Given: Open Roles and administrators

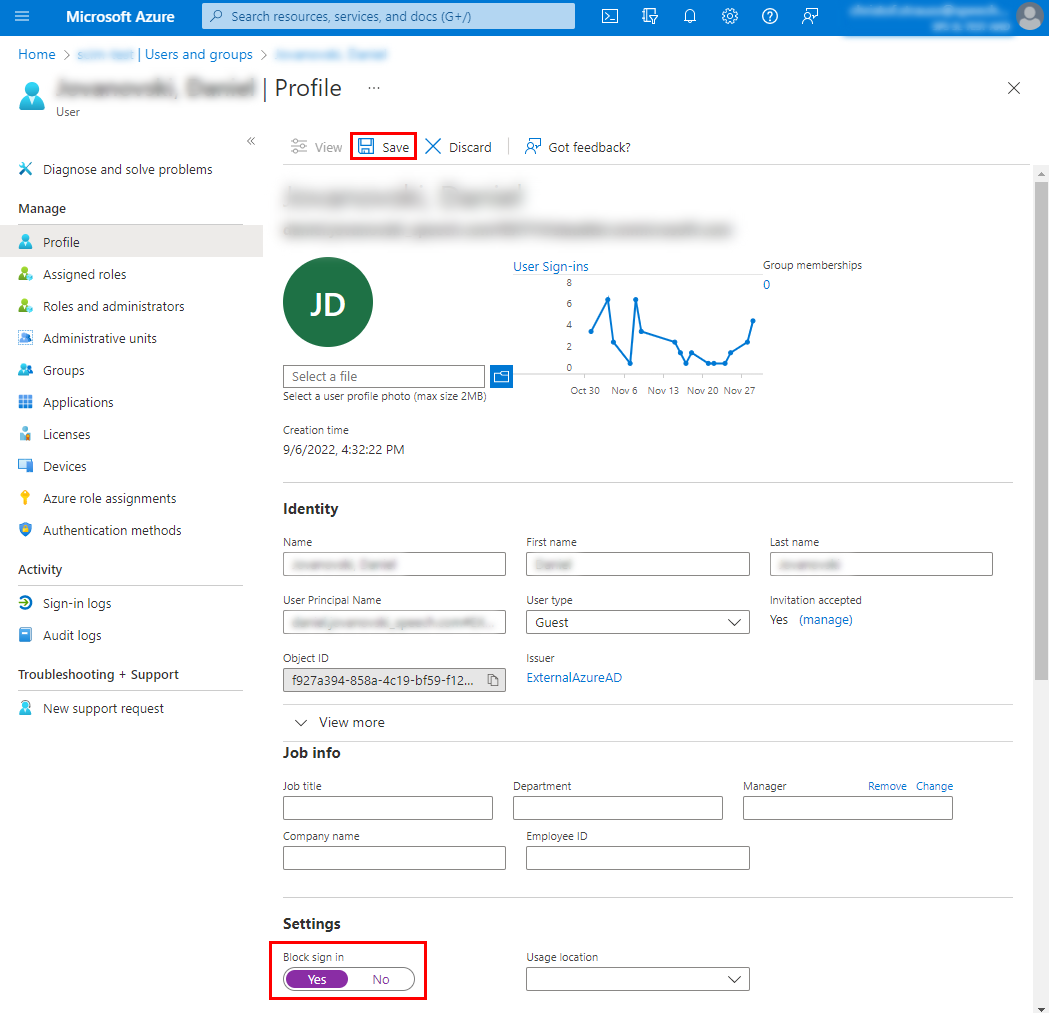Looking at the screenshot, I should [113, 306].
